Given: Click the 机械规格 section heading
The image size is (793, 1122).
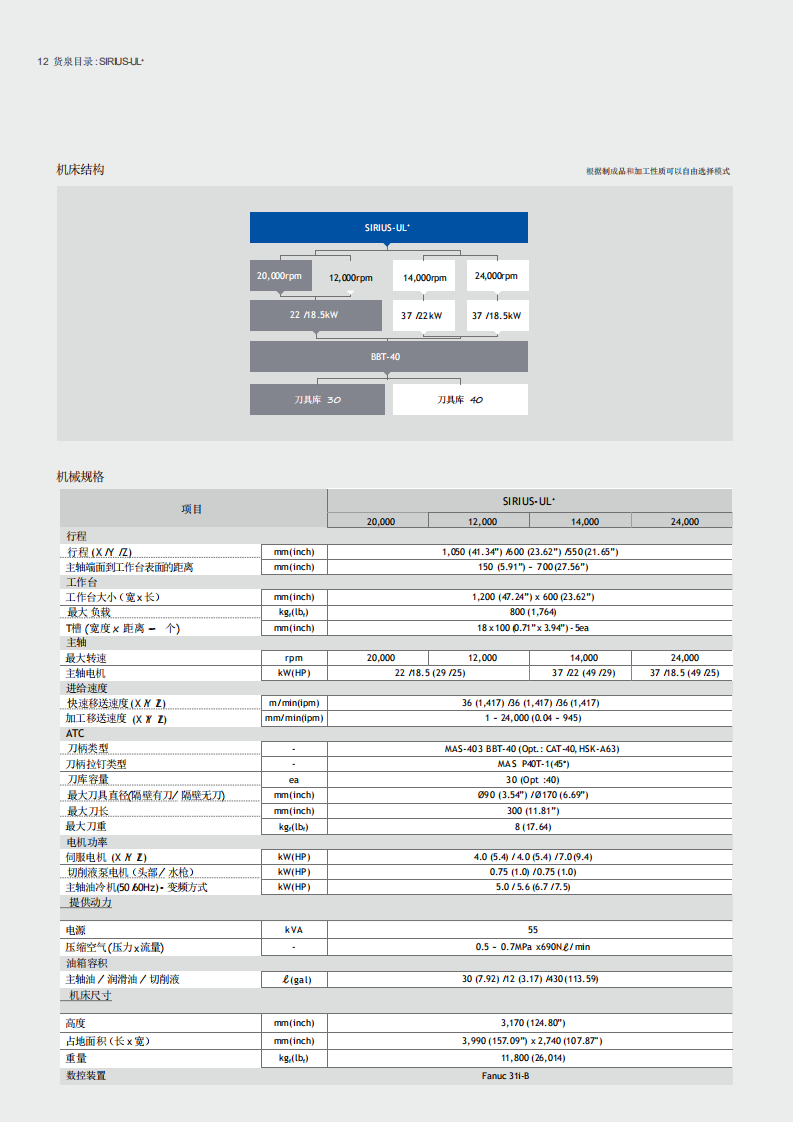Looking at the screenshot, I should [x=80, y=477].
